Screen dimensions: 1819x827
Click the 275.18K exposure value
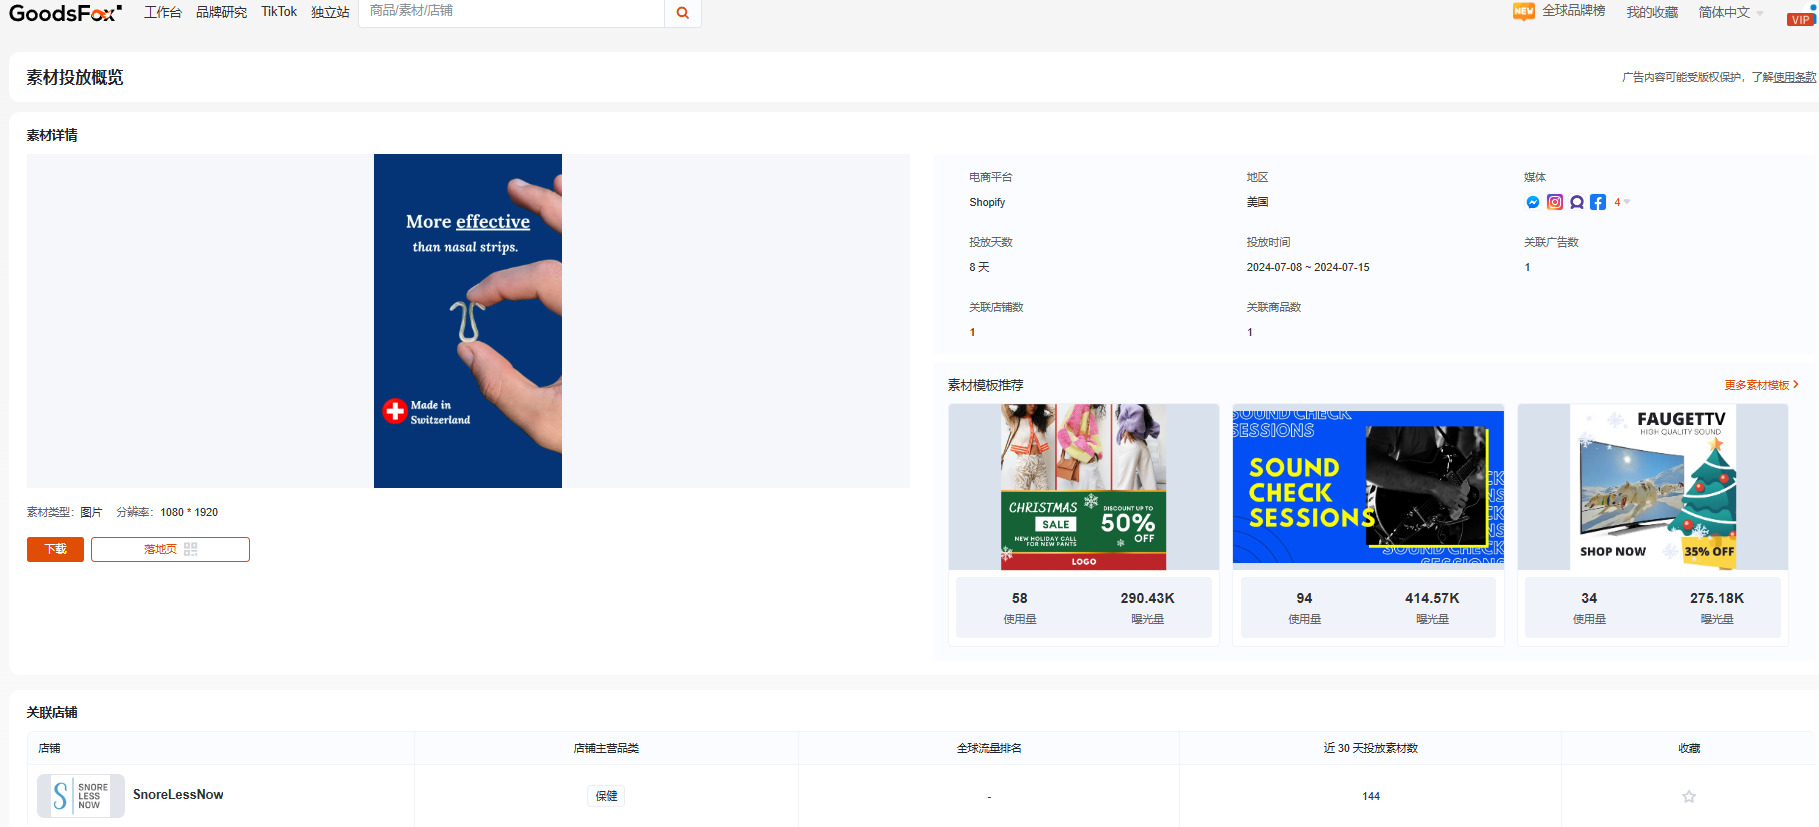click(x=1717, y=598)
